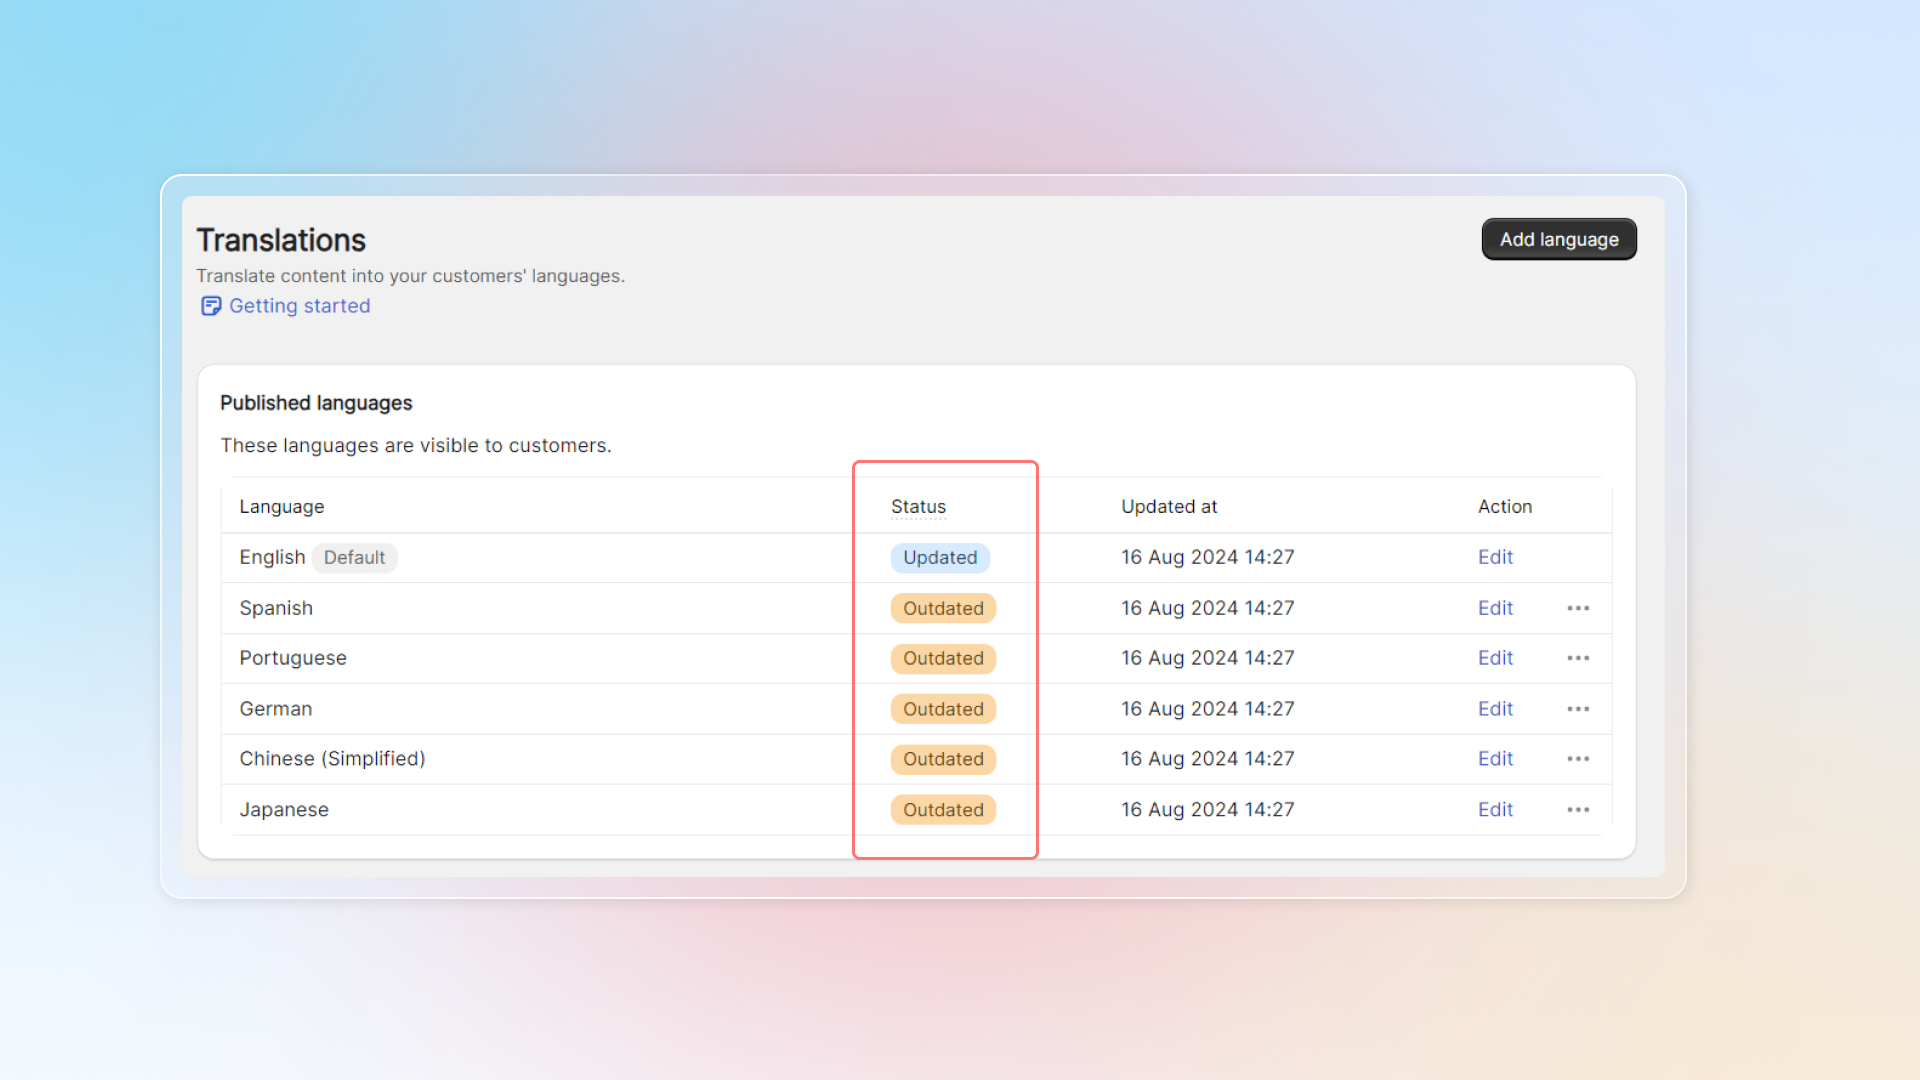This screenshot has width=1920, height=1080.
Task: Open the Getting started guide link
Action: pyautogui.click(x=299, y=306)
